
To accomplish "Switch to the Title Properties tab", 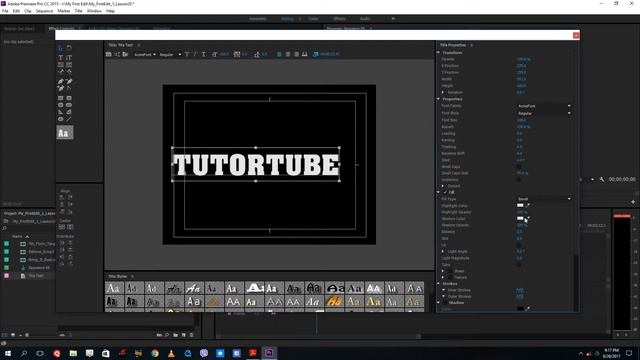I will 453,45.
